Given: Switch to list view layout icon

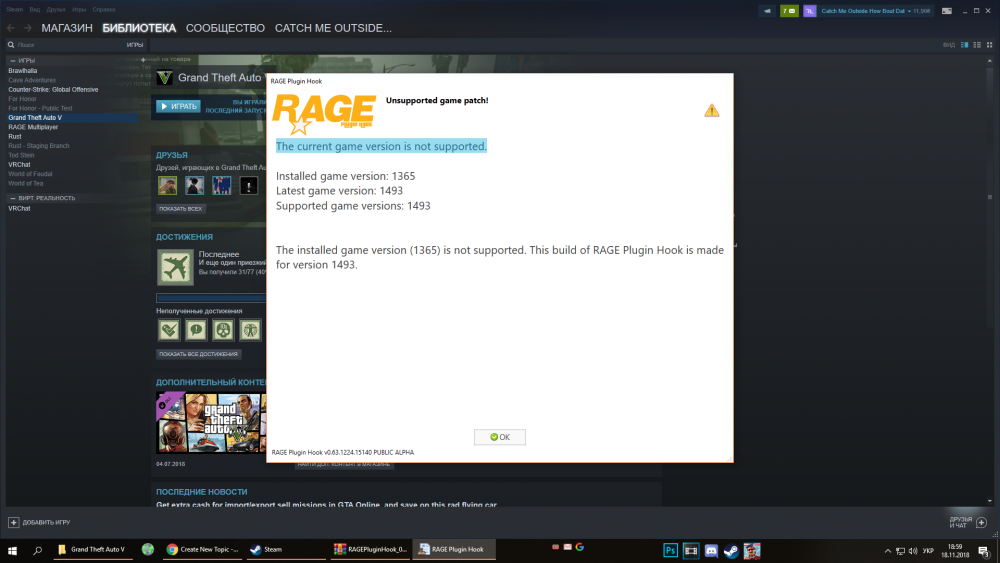Looking at the screenshot, I should pyautogui.click(x=977, y=45).
